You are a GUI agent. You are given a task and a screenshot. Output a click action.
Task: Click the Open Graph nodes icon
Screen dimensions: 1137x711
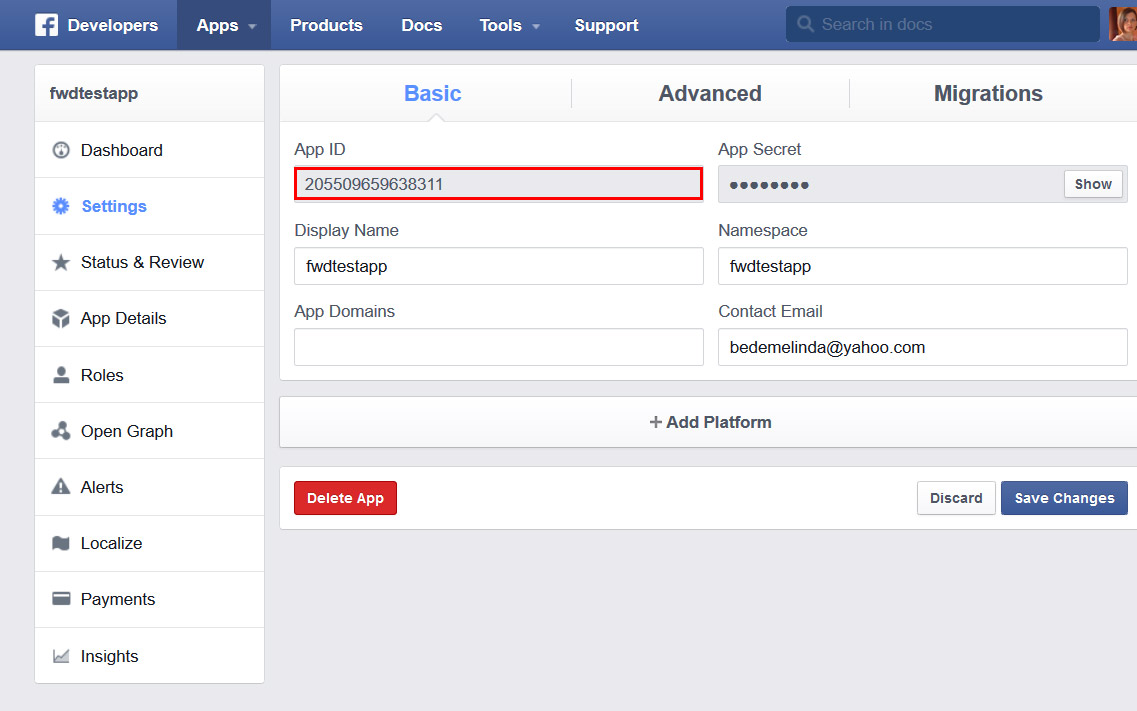pos(61,431)
